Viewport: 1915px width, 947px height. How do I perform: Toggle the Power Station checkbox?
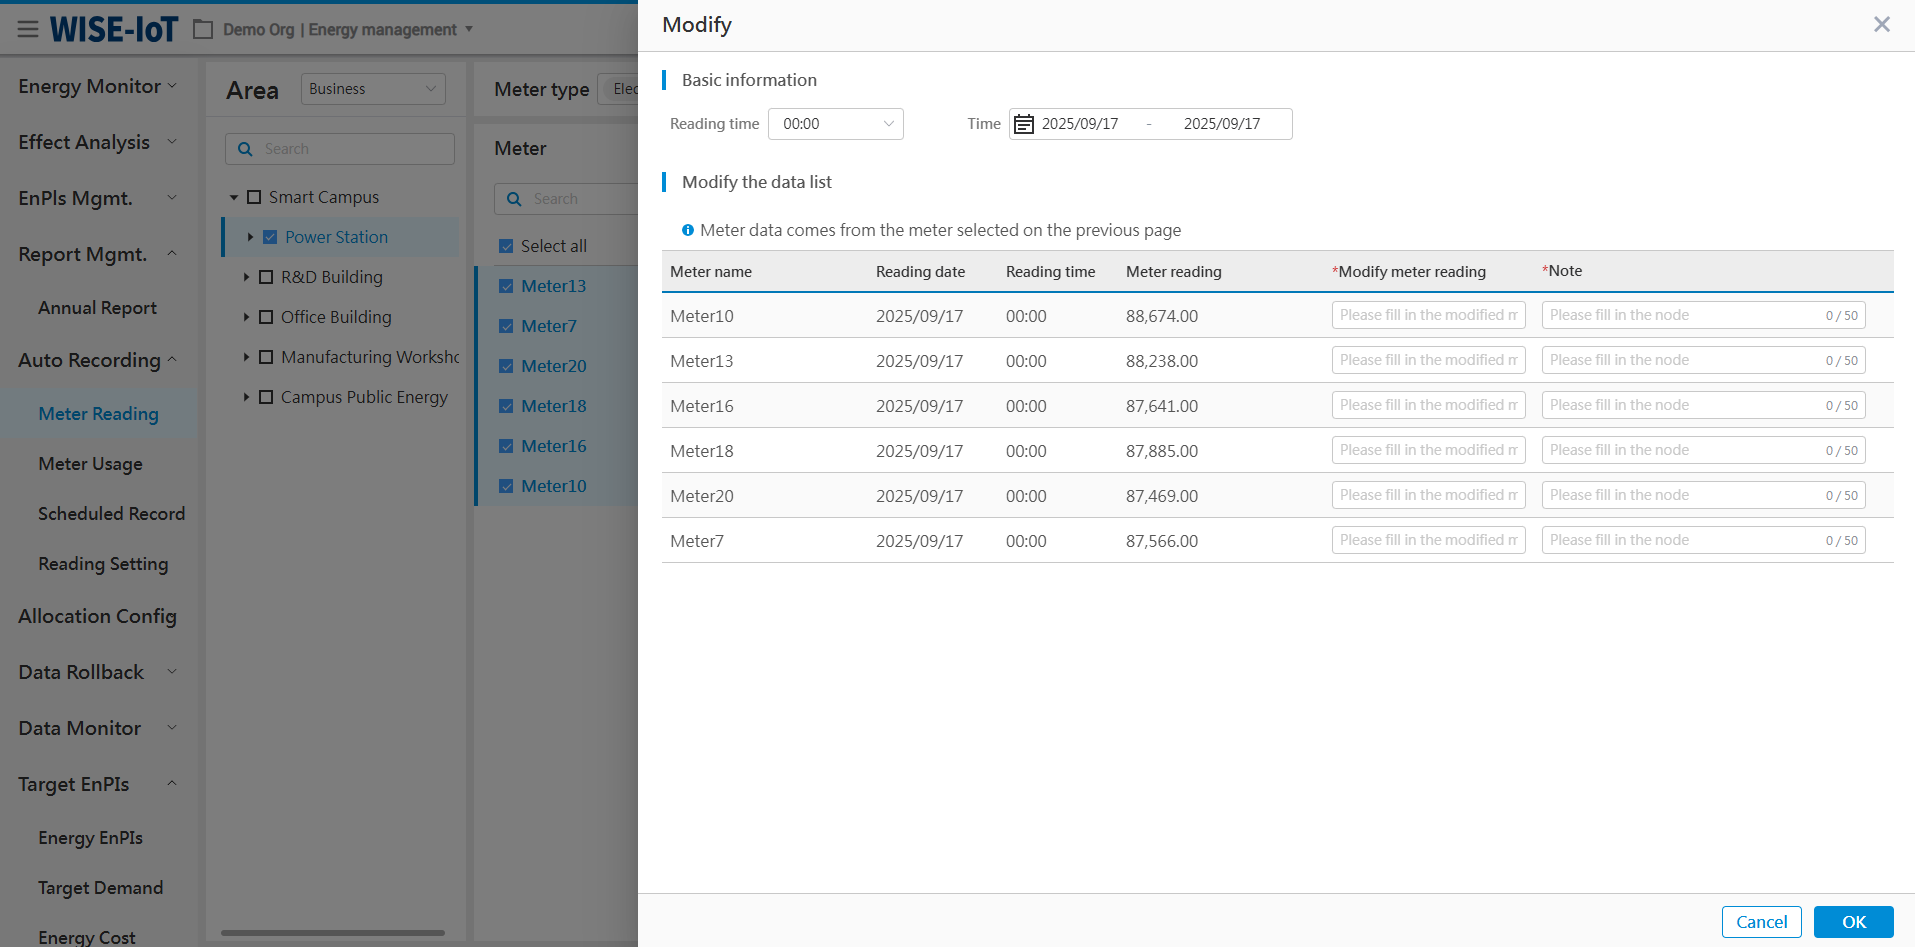(270, 237)
